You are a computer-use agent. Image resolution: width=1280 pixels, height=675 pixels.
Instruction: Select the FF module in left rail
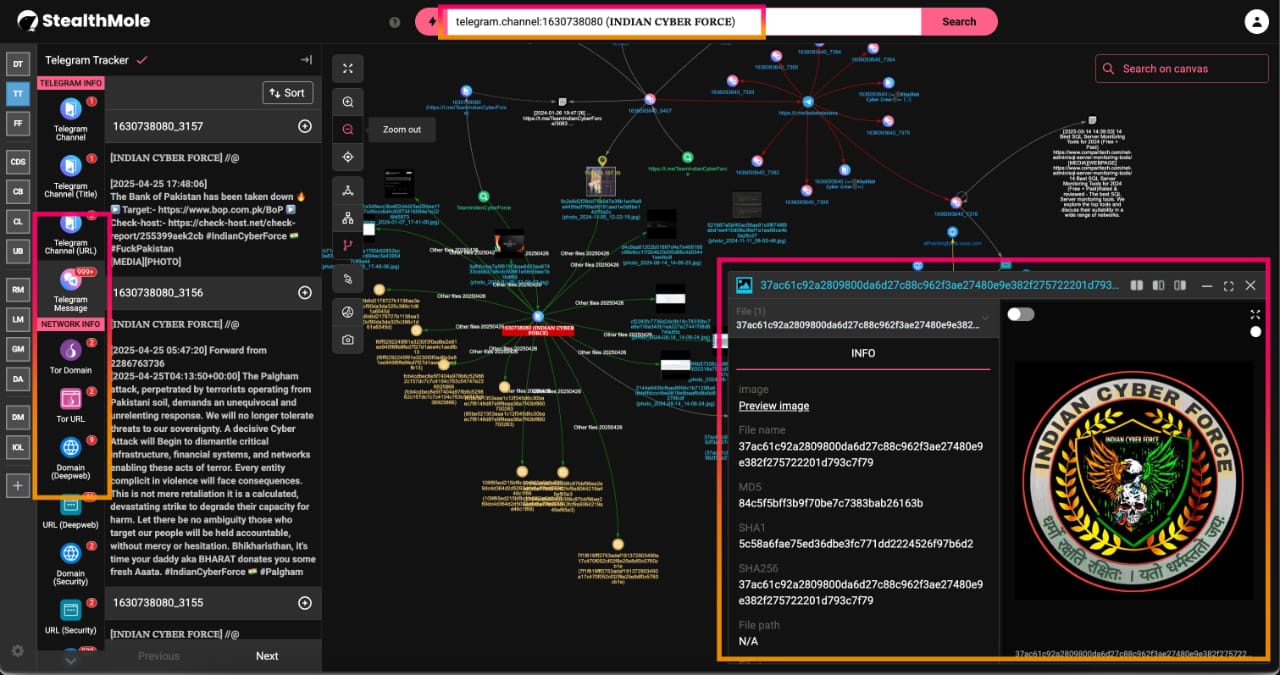click(x=18, y=123)
